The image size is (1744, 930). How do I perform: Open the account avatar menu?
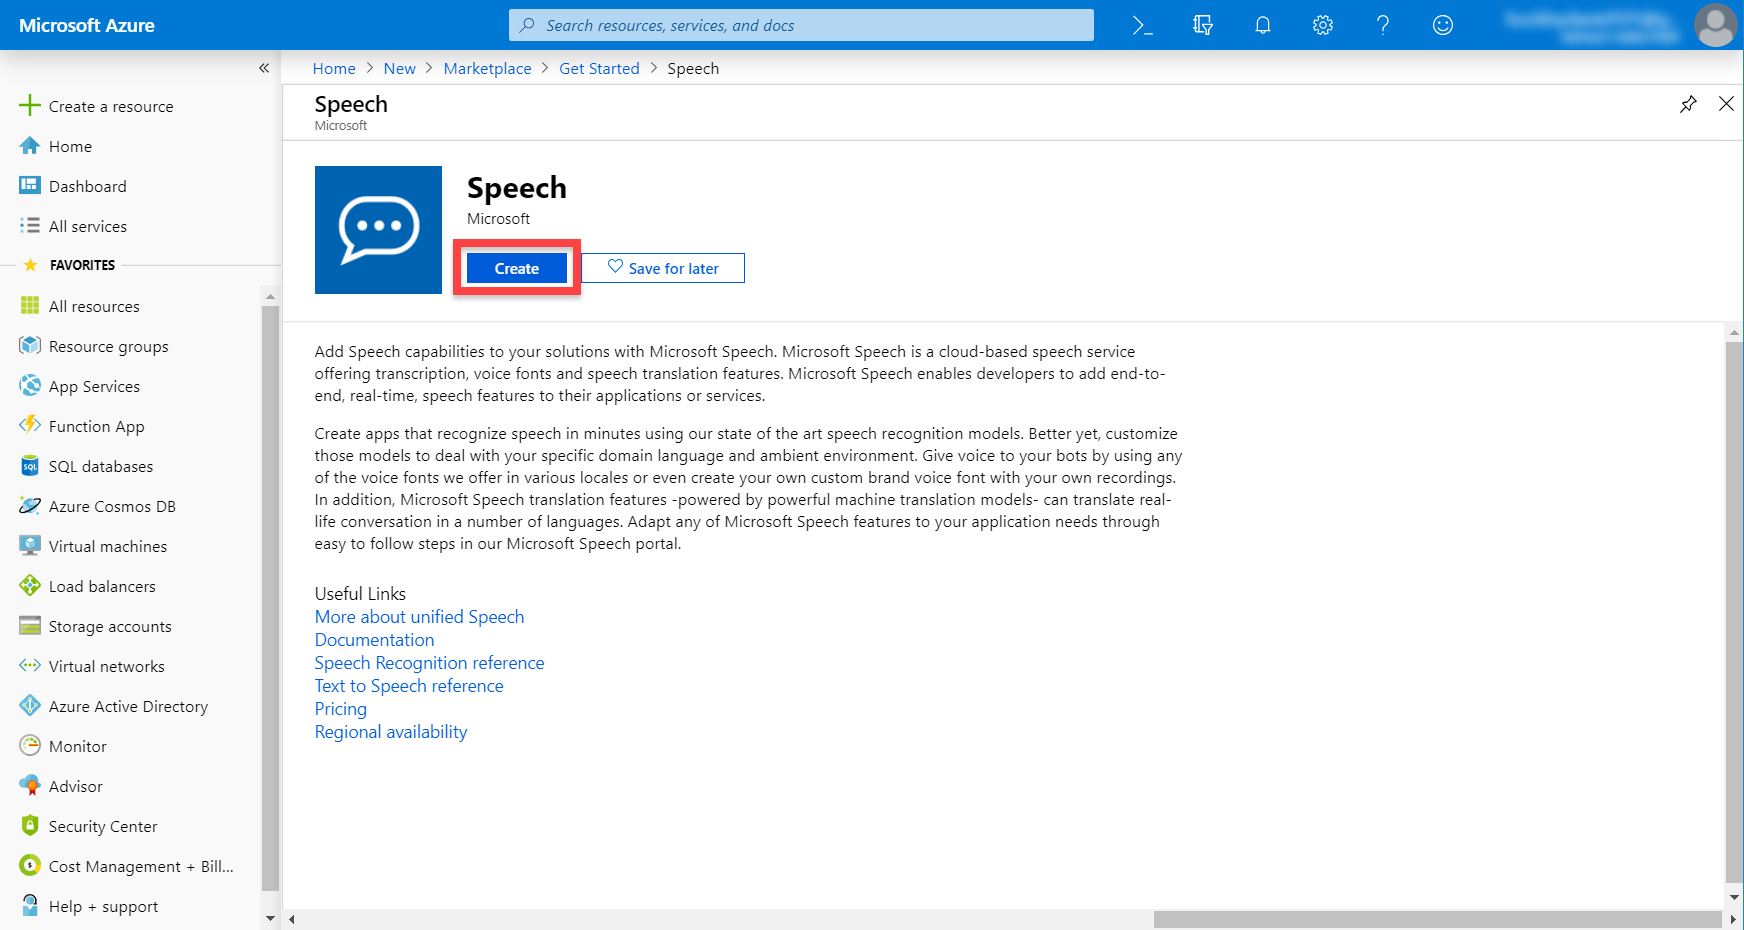(1715, 25)
